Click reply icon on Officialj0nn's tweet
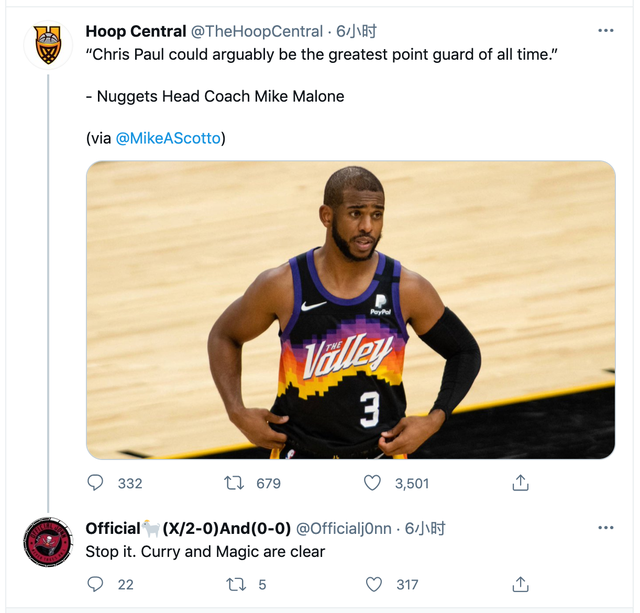The image size is (640, 613). coord(96,584)
